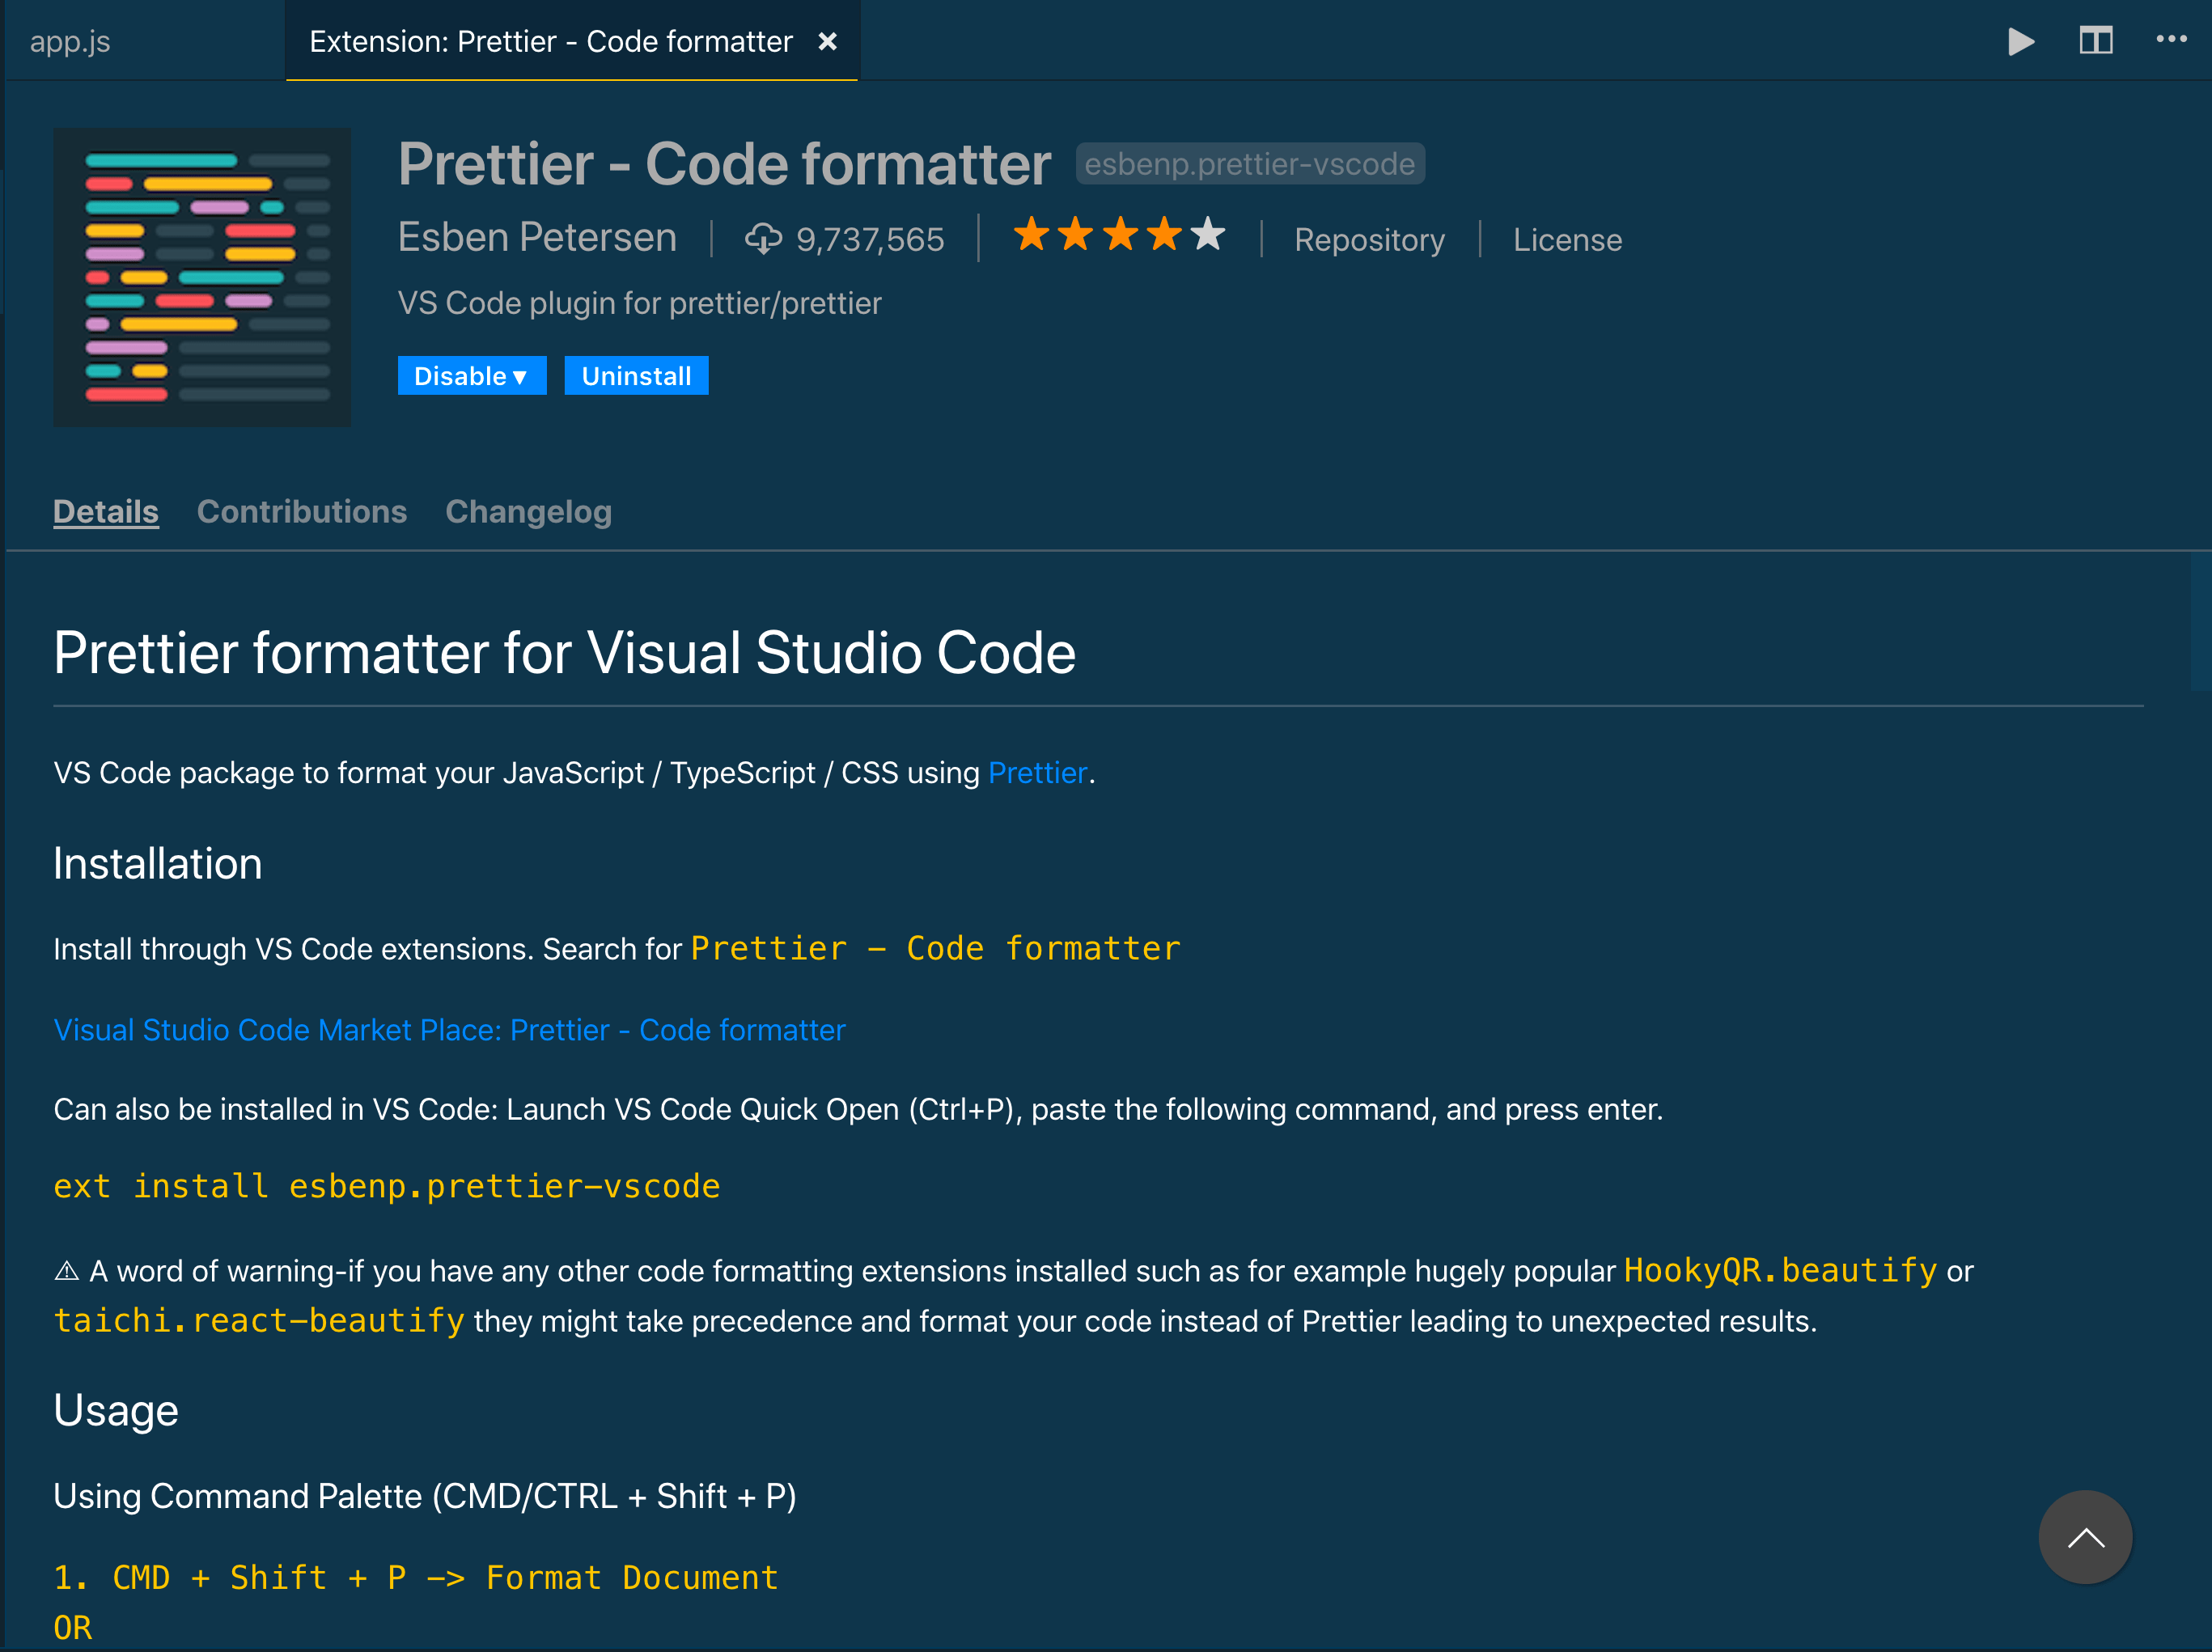Click the fourth rating star
2212x1652 pixels.
point(1165,233)
